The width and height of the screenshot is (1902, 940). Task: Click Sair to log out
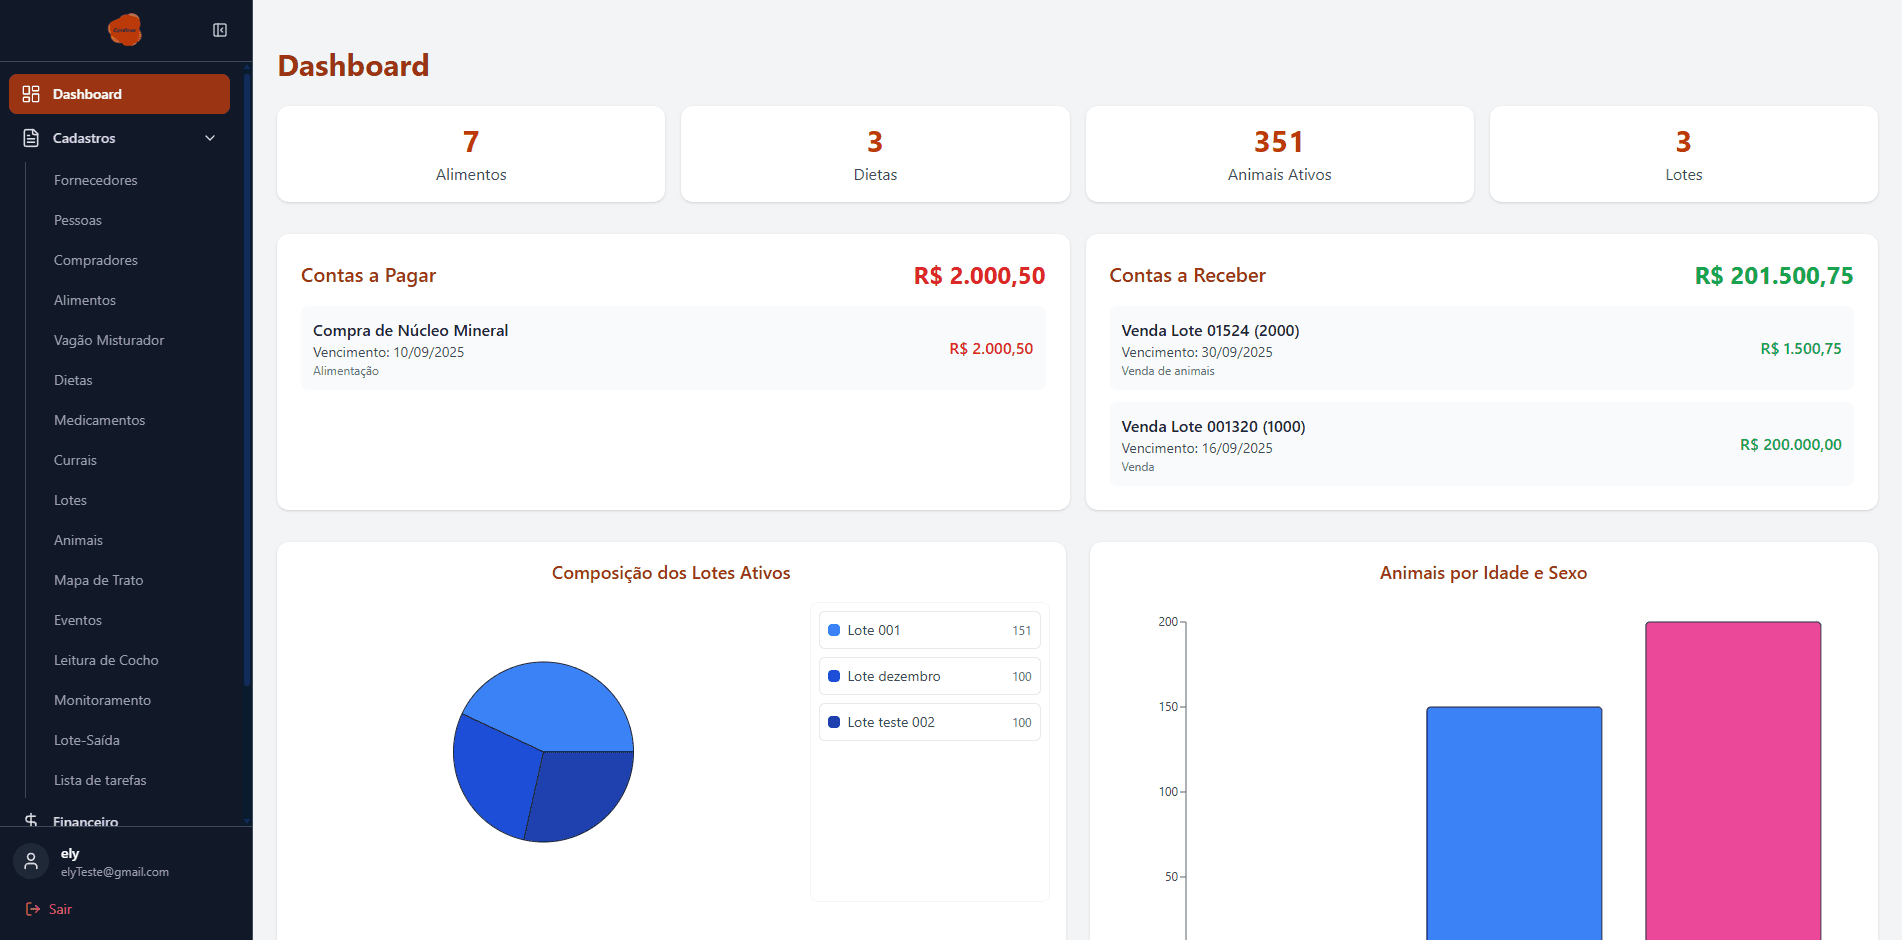click(59, 909)
